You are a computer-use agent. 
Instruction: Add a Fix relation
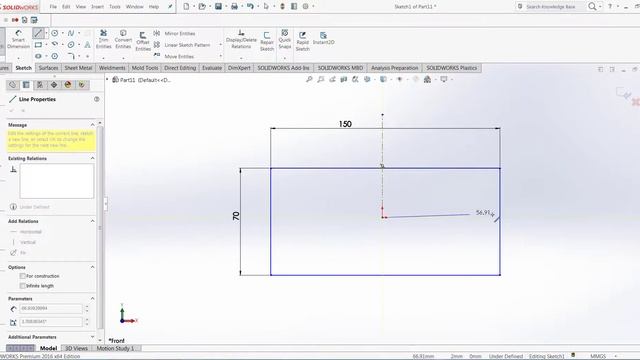pos(18,253)
